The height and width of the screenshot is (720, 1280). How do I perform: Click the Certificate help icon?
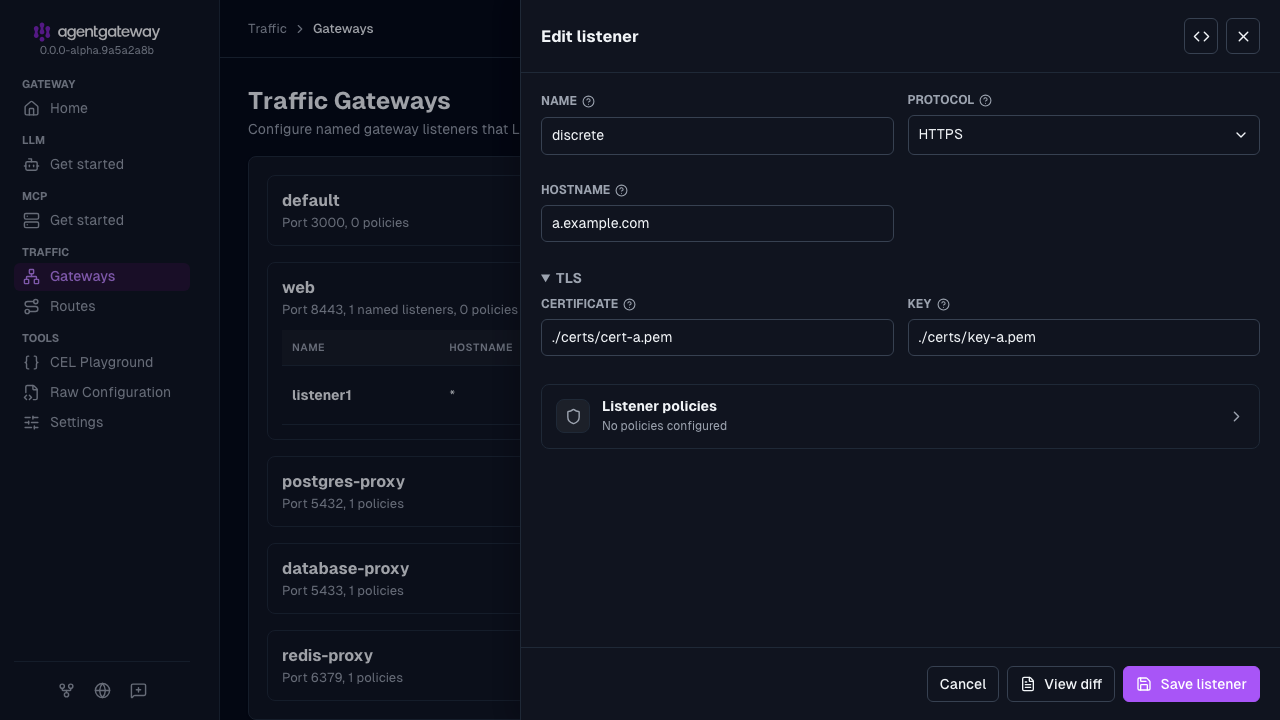point(629,304)
